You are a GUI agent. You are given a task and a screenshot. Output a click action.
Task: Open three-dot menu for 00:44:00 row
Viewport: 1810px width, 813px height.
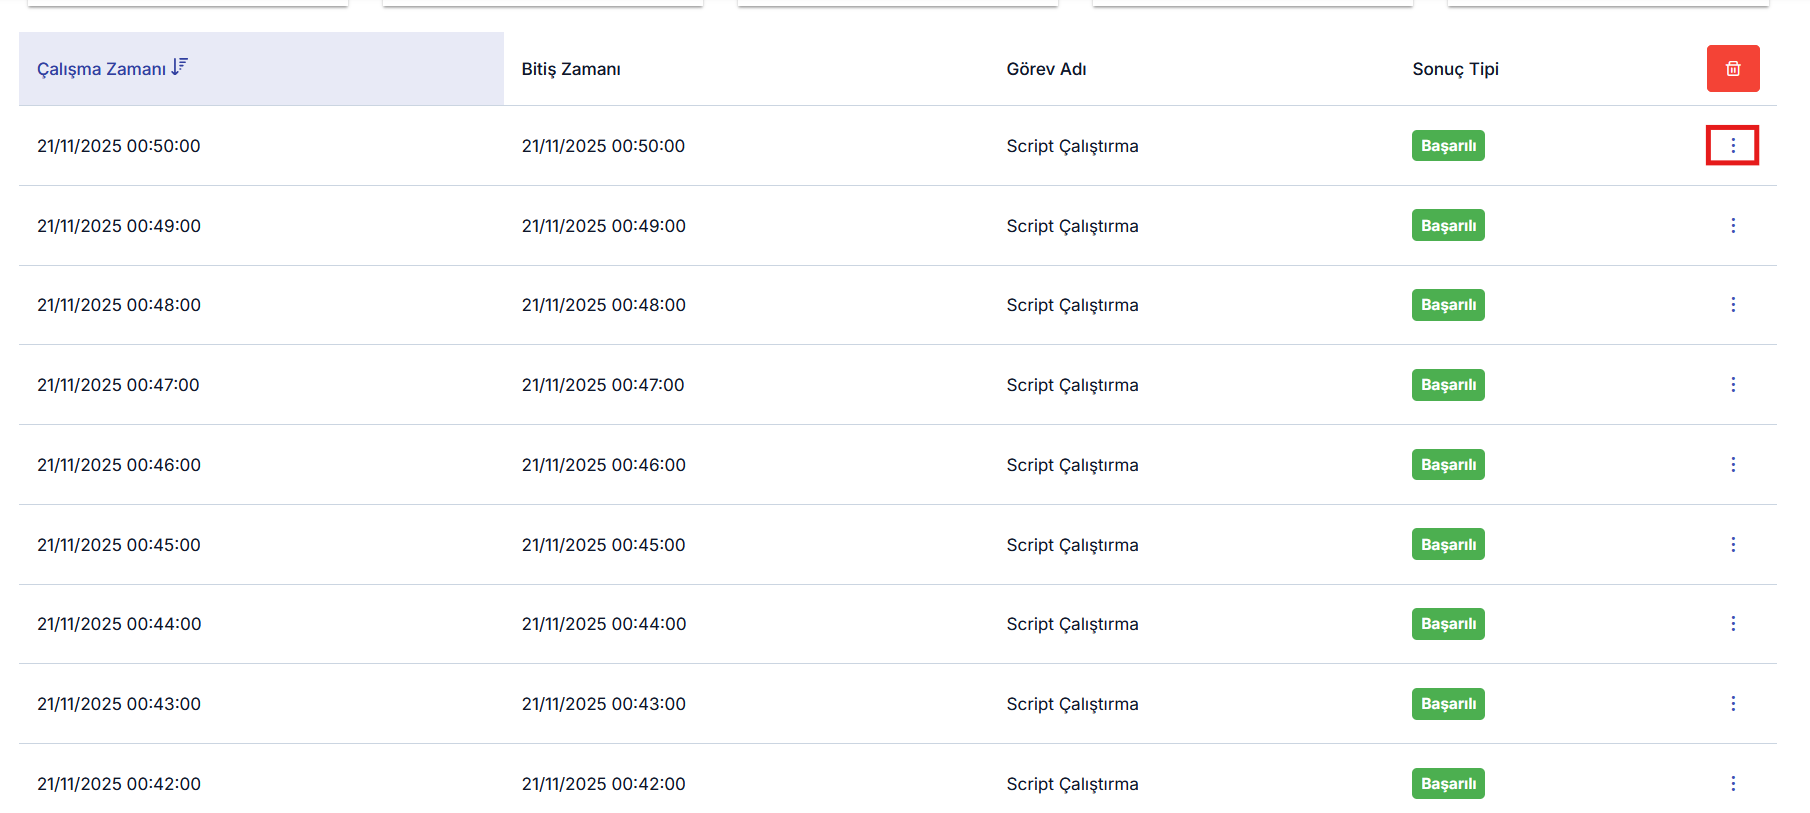[x=1732, y=624]
